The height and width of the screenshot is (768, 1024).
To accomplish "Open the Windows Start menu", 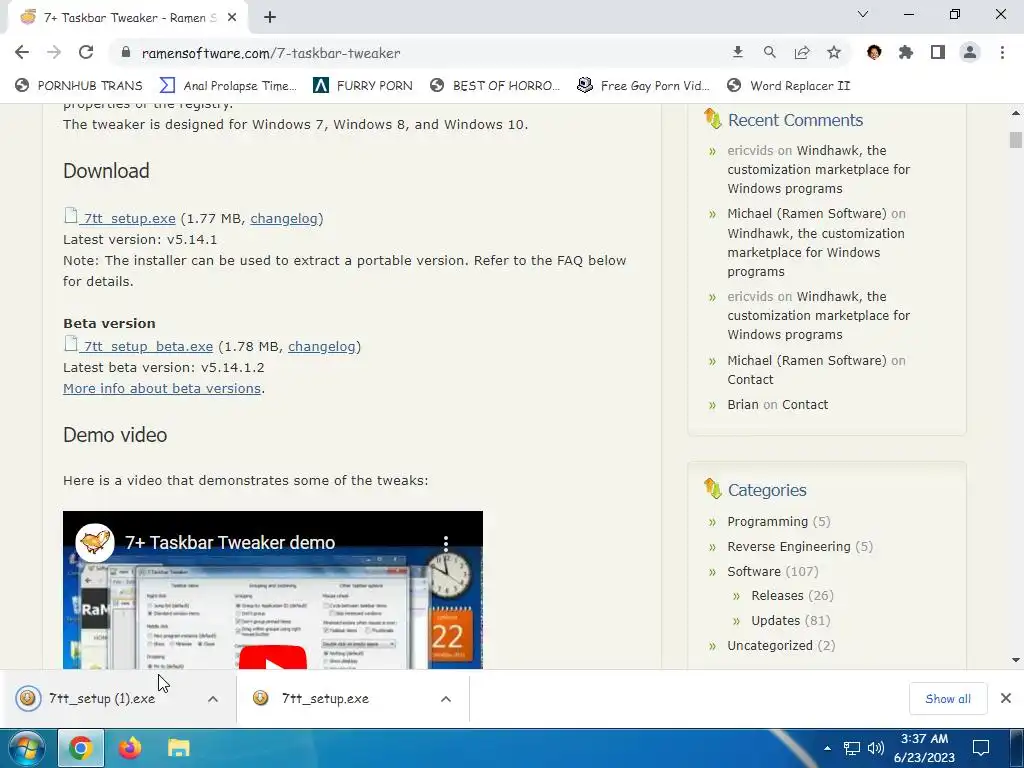I will (x=26, y=748).
